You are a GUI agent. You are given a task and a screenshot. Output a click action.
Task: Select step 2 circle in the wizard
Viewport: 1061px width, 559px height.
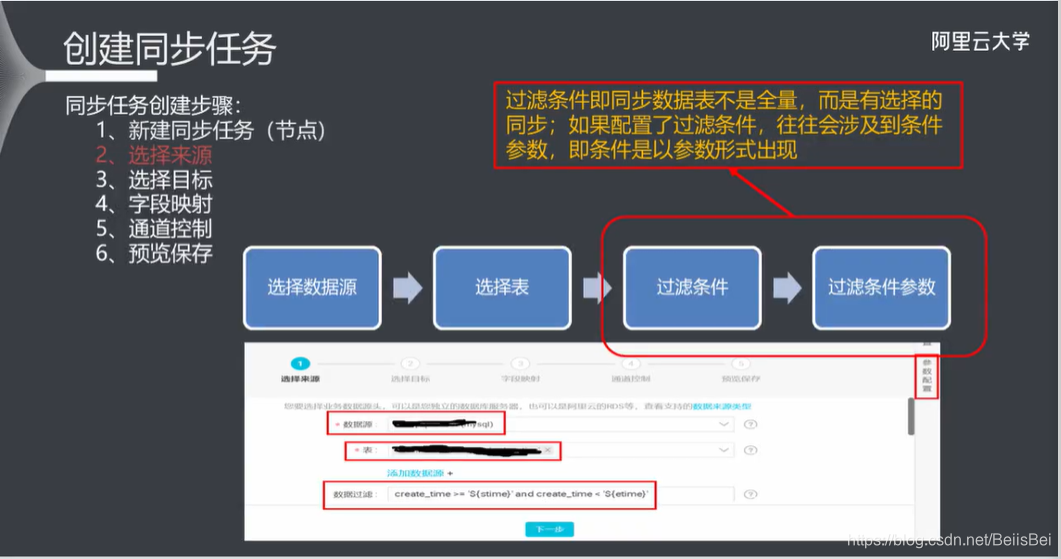point(410,363)
